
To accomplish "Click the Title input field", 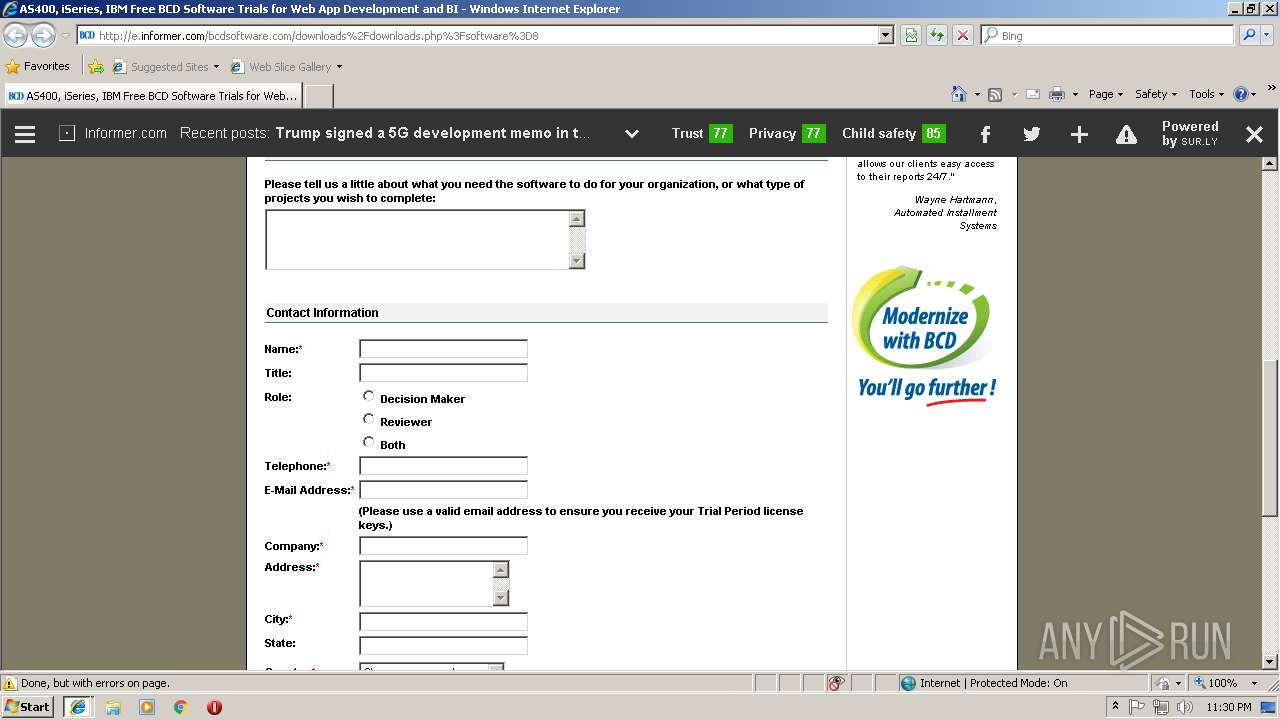I will tap(443, 373).
